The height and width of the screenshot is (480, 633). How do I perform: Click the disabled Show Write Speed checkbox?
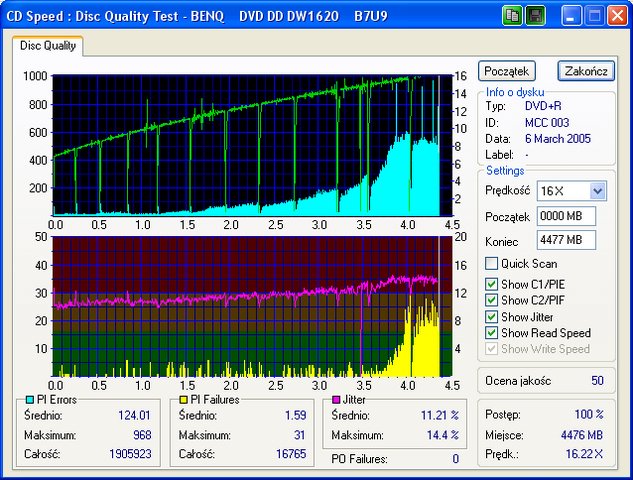(491, 349)
